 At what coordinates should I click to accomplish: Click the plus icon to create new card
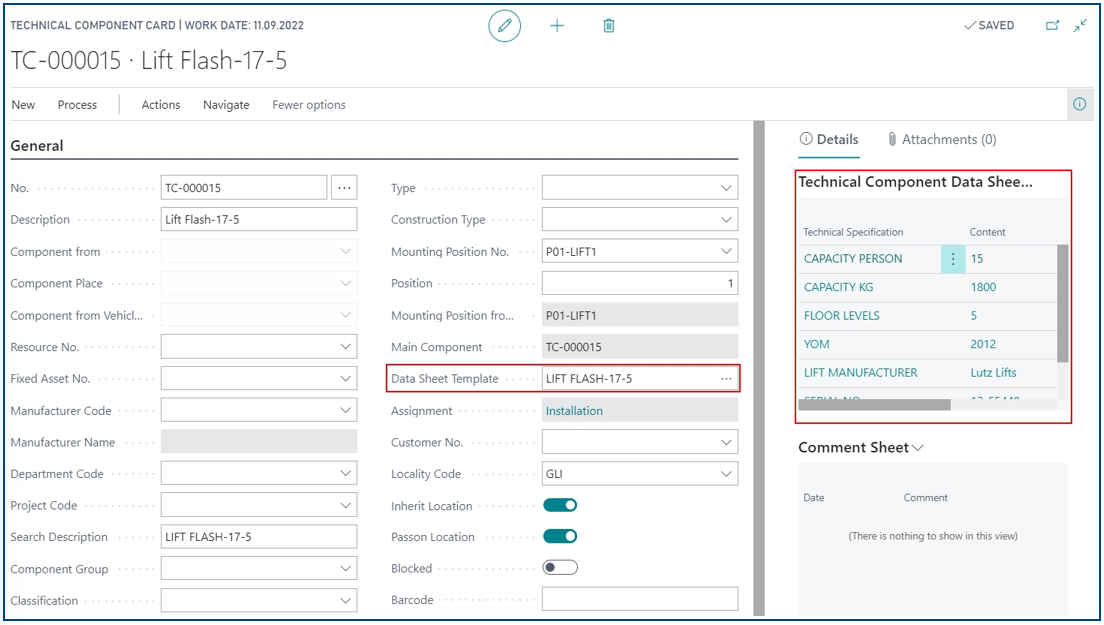tap(557, 26)
